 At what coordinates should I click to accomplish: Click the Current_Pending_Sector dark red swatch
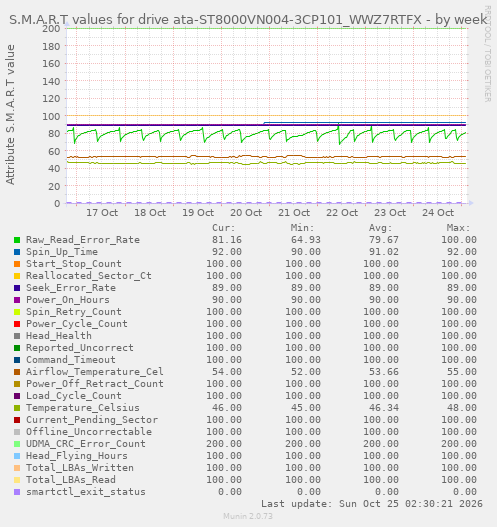click(17, 420)
